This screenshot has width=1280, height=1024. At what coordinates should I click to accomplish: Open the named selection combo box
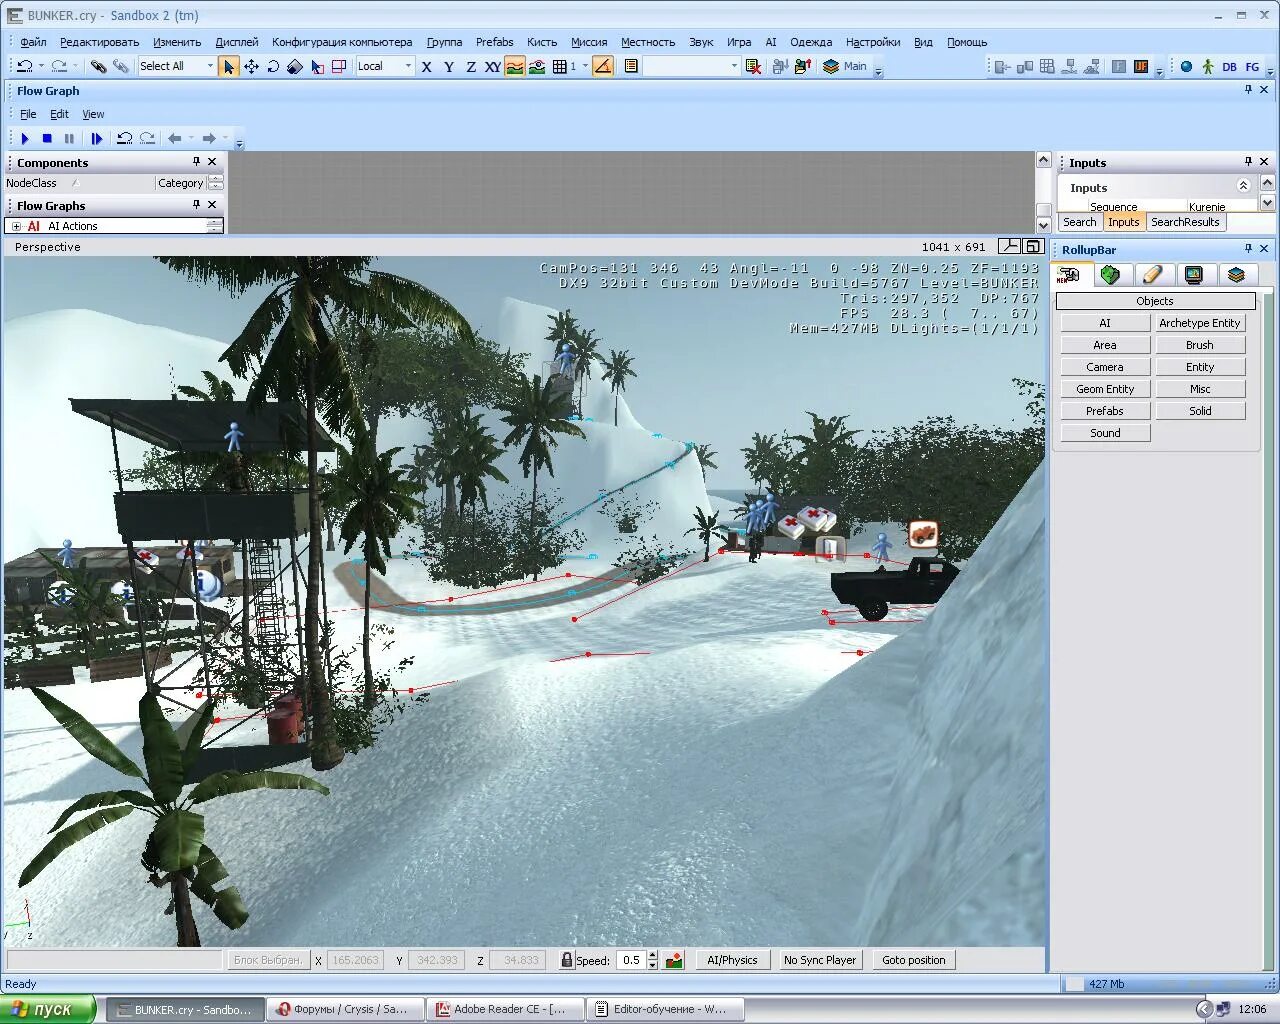click(x=691, y=66)
